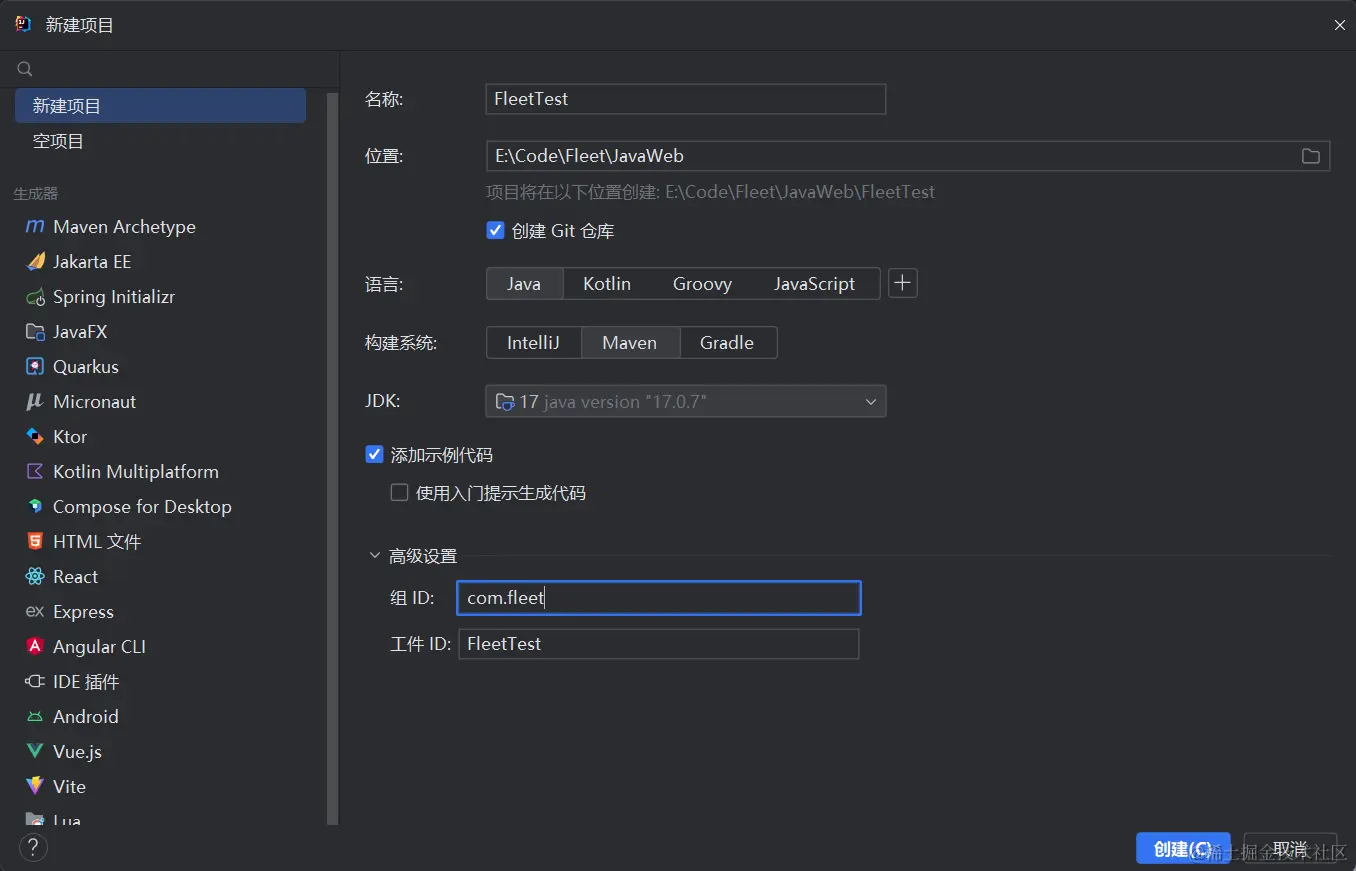Screen dimensions: 1356x871
Task: Click the 创建 button
Action: pos(1182,849)
